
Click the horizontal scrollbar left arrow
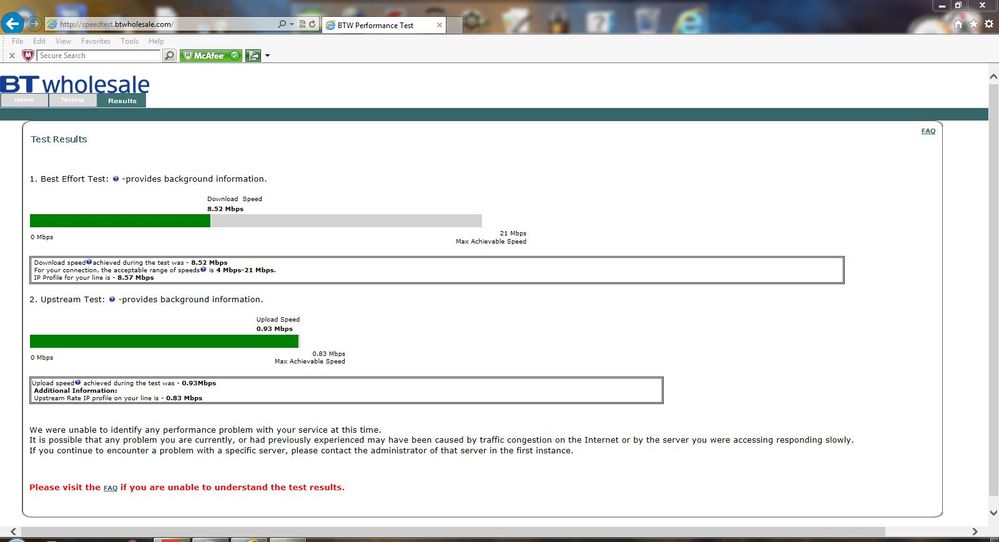tap(13, 531)
